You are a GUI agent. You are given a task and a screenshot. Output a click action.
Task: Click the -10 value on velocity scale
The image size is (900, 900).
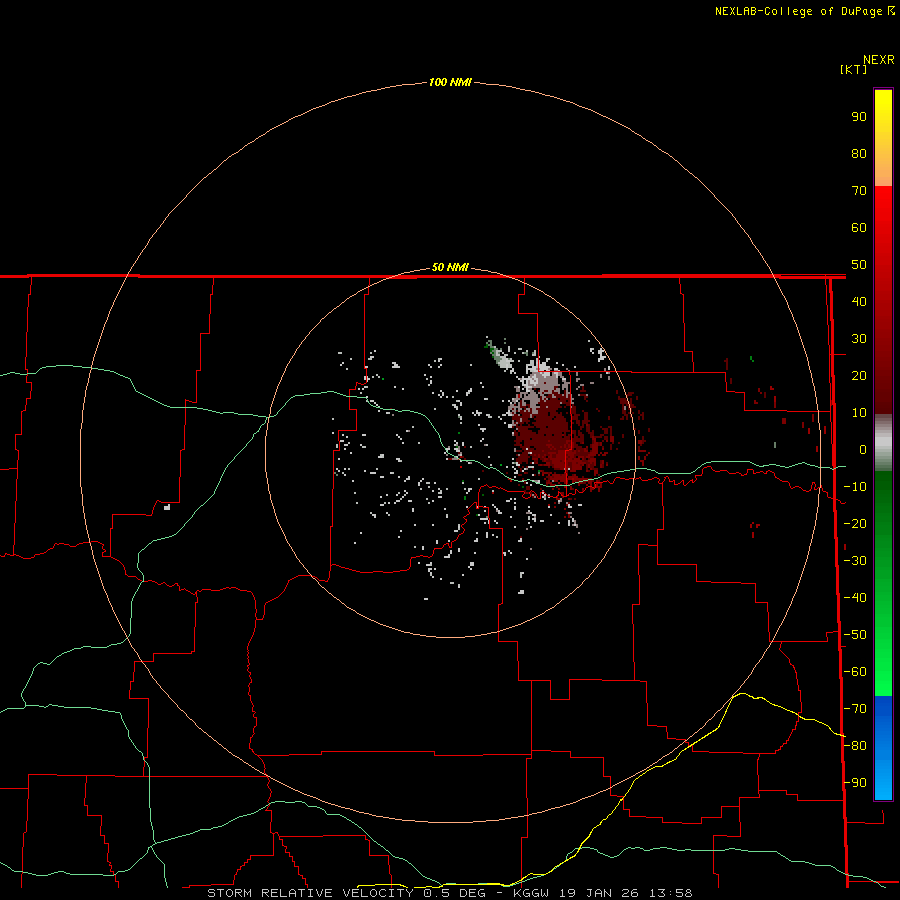855,487
